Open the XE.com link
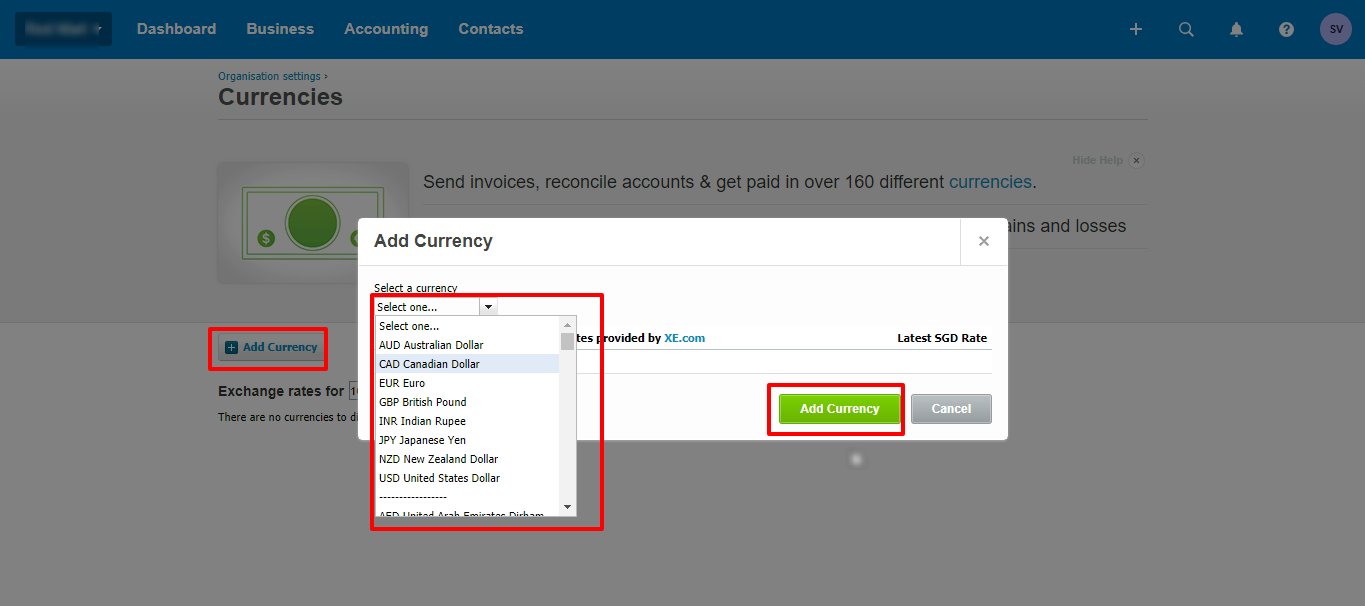 [684, 338]
